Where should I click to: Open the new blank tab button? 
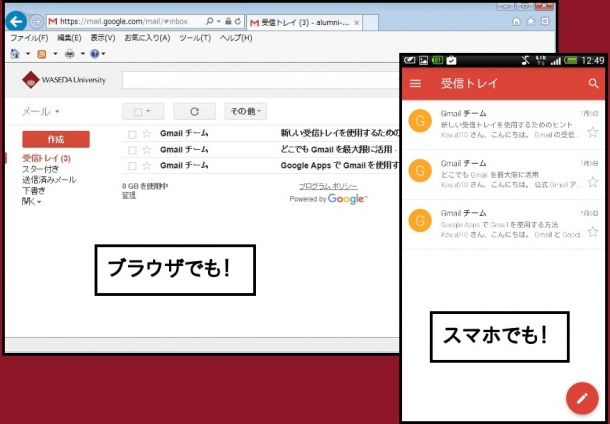[370, 23]
